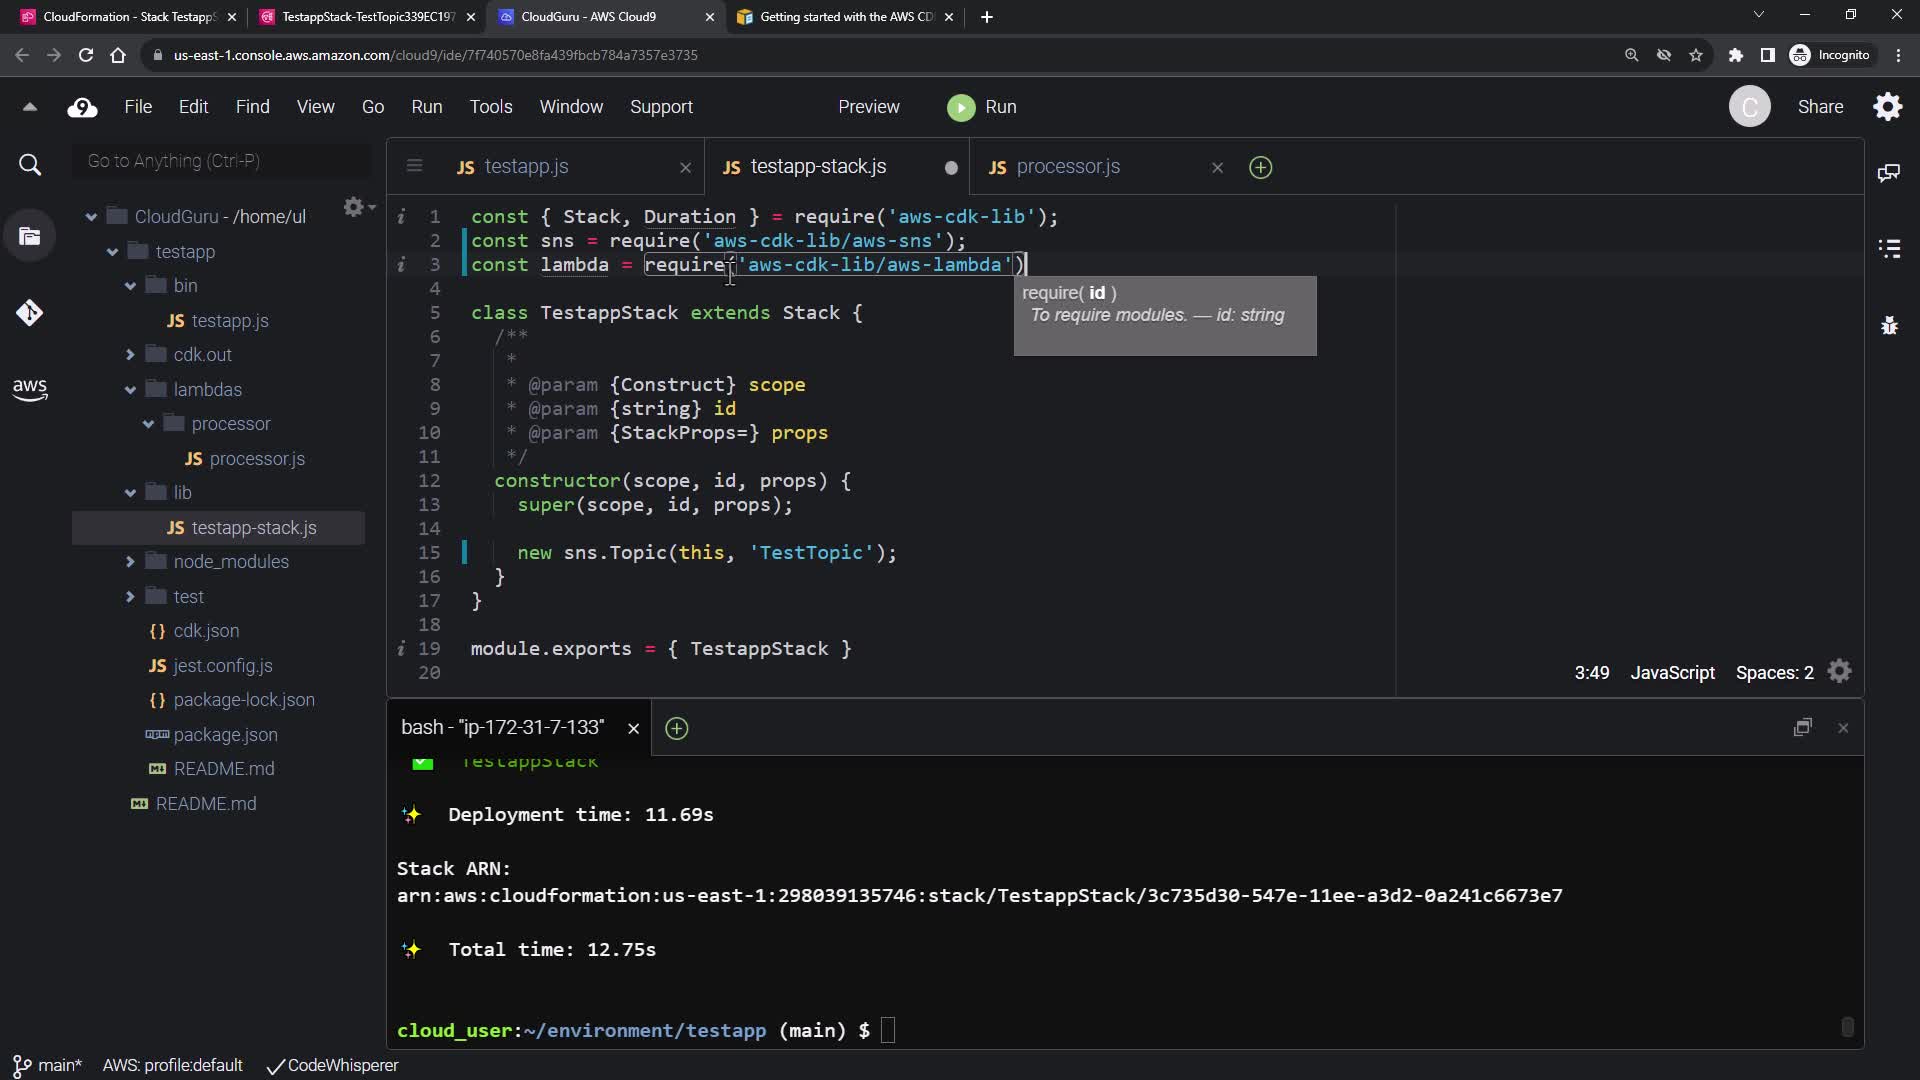
Task: Expand the cdk.out folder
Action: 130,355
